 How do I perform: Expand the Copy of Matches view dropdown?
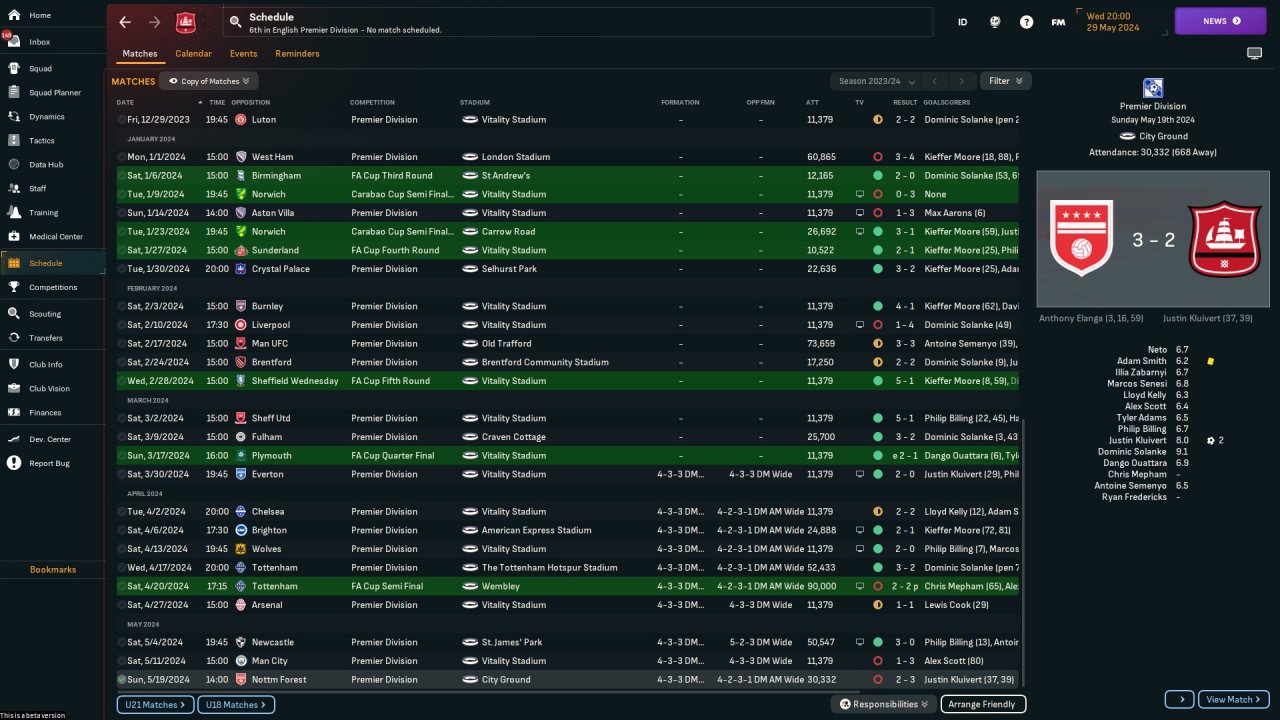(x=209, y=81)
